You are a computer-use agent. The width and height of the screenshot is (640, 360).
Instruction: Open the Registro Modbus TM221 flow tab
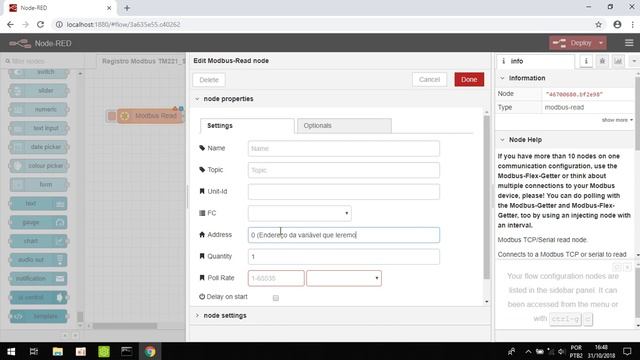142,61
